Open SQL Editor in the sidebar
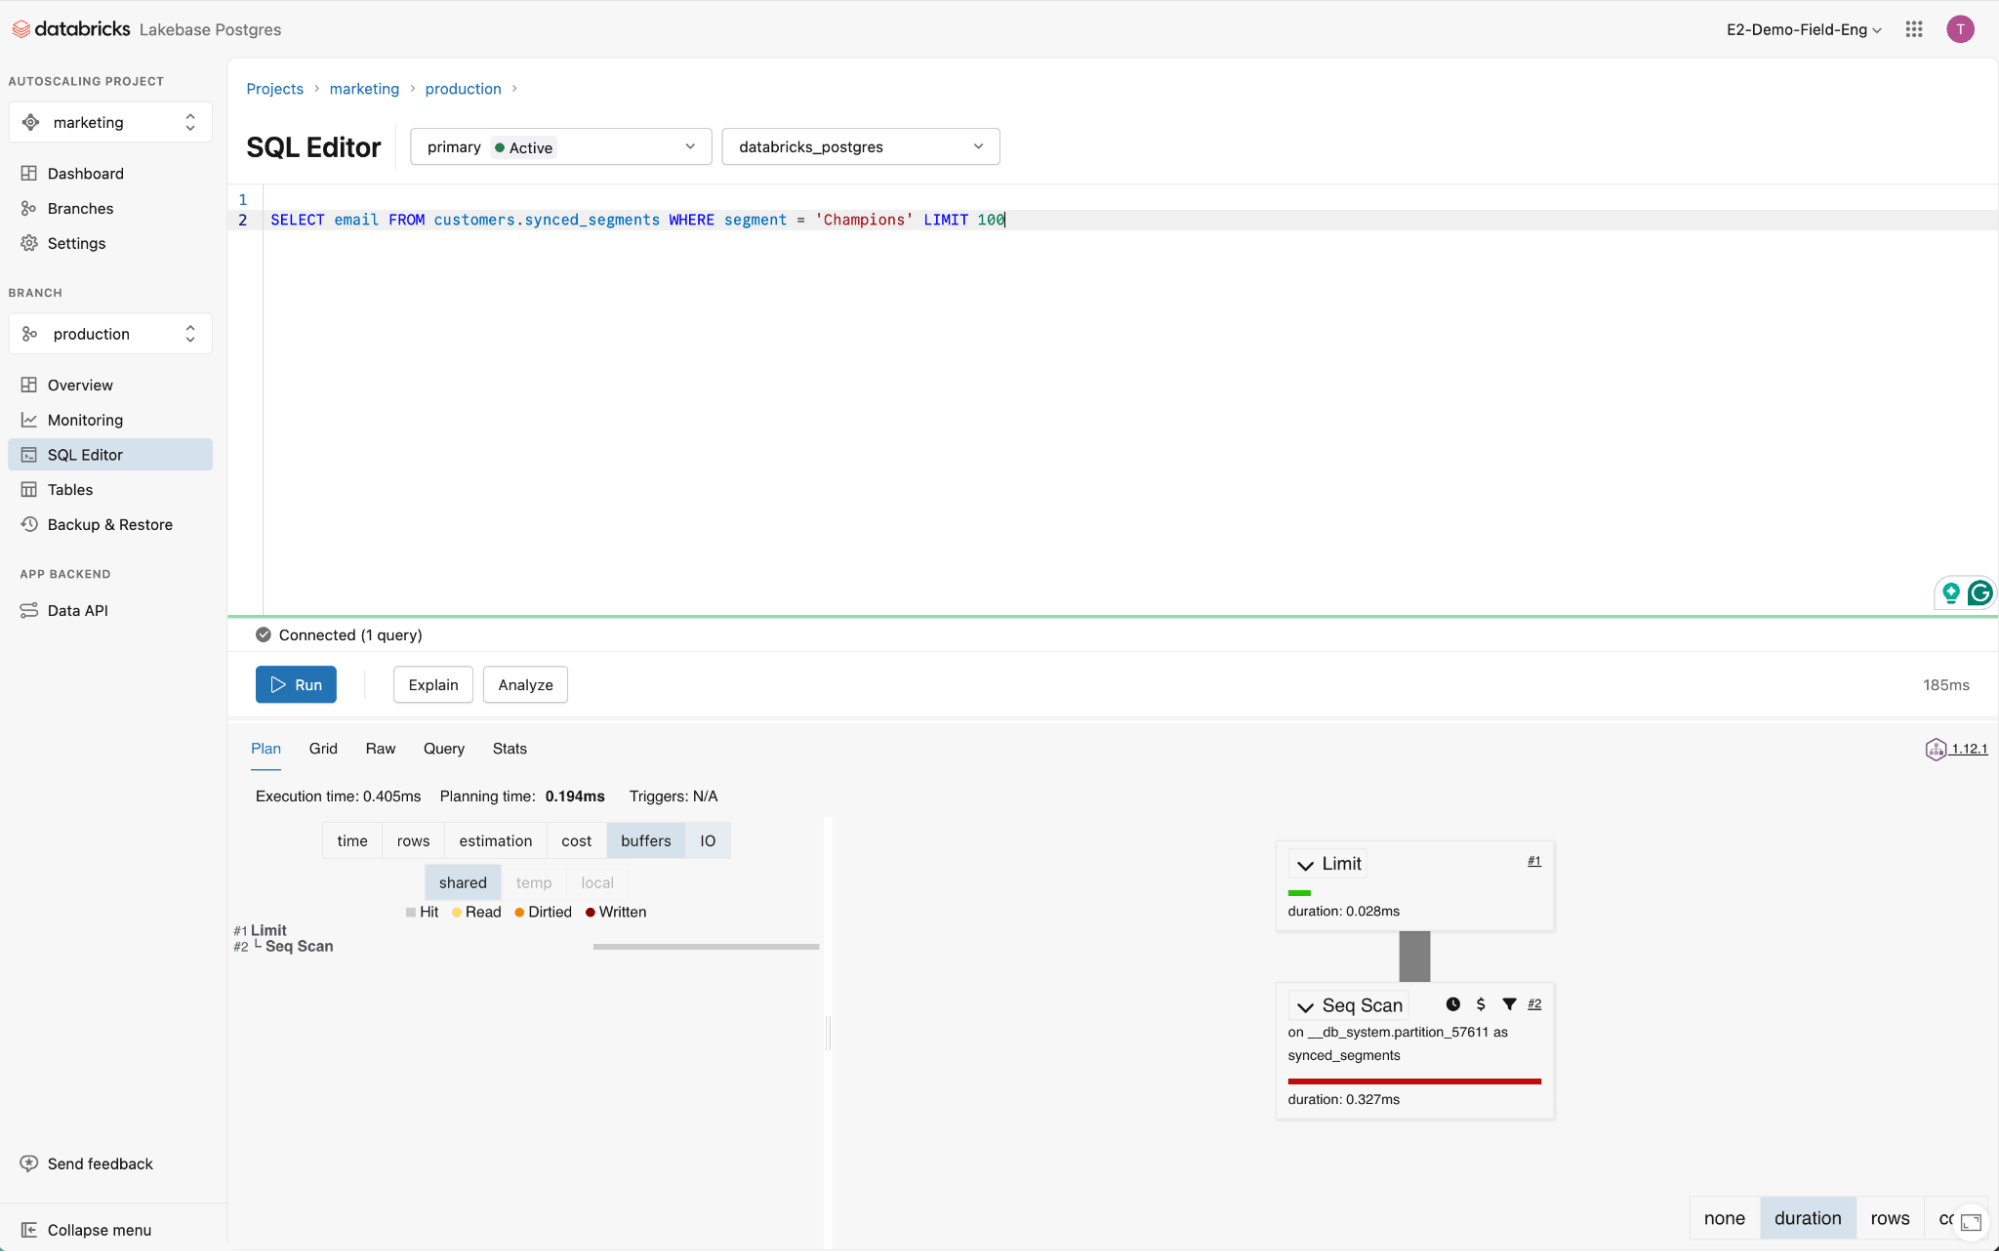The width and height of the screenshot is (1999, 1252). pyautogui.click(x=110, y=455)
